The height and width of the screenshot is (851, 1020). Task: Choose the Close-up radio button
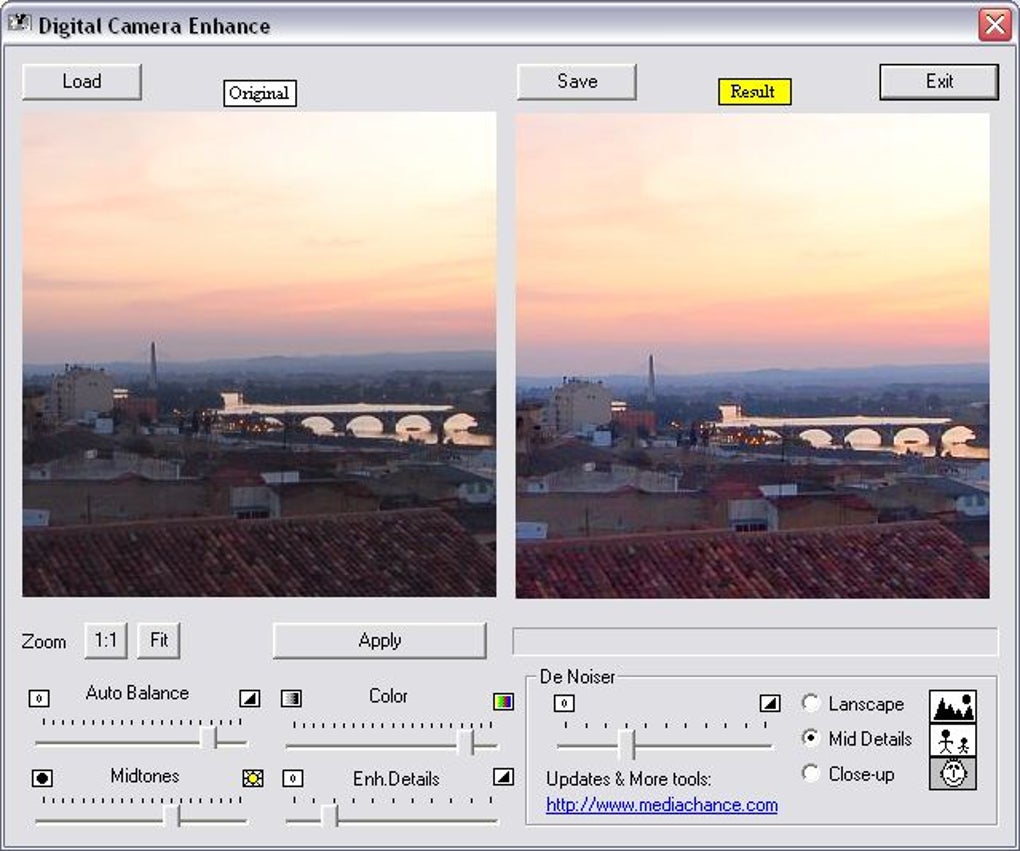(811, 773)
